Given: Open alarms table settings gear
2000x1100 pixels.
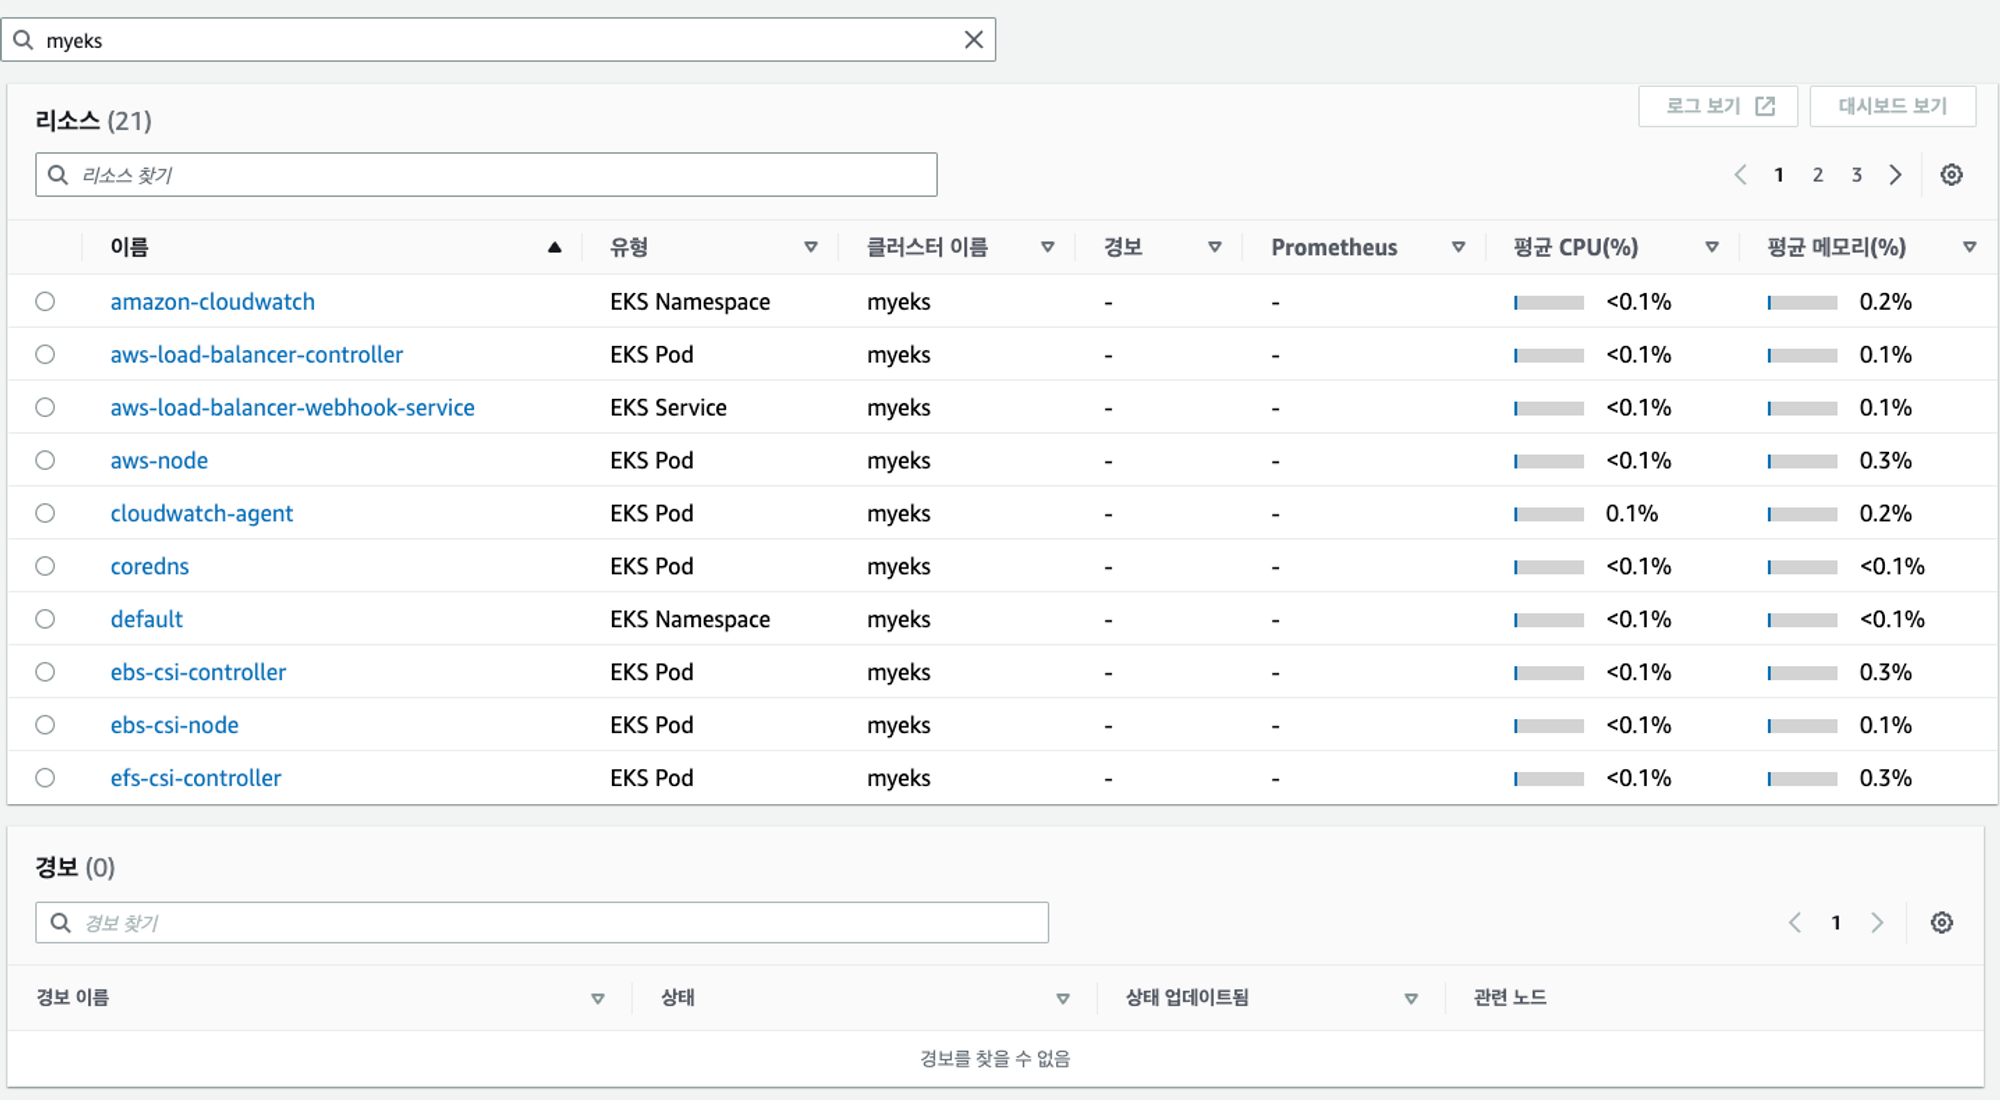Looking at the screenshot, I should (x=1941, y=922).
